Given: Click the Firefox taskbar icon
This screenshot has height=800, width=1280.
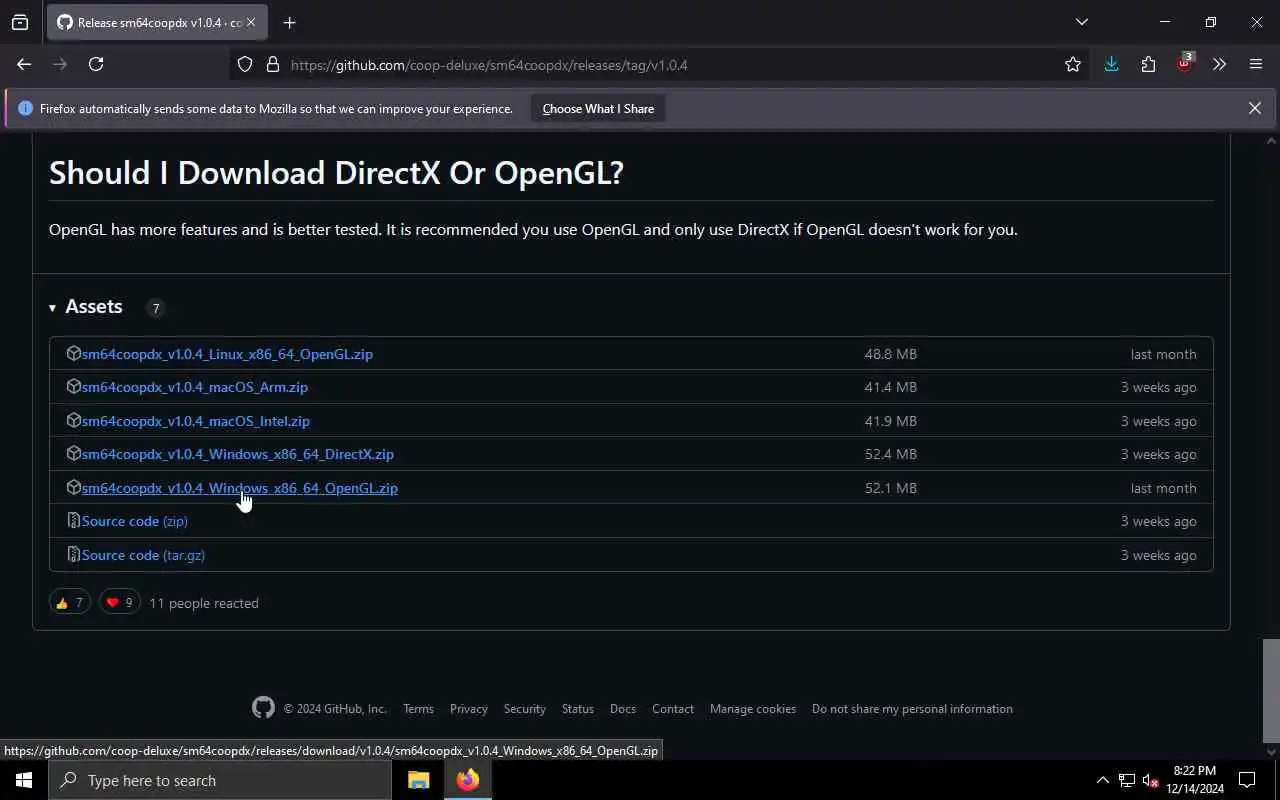Looking at the screenshot, I should (x=468, y=780).
